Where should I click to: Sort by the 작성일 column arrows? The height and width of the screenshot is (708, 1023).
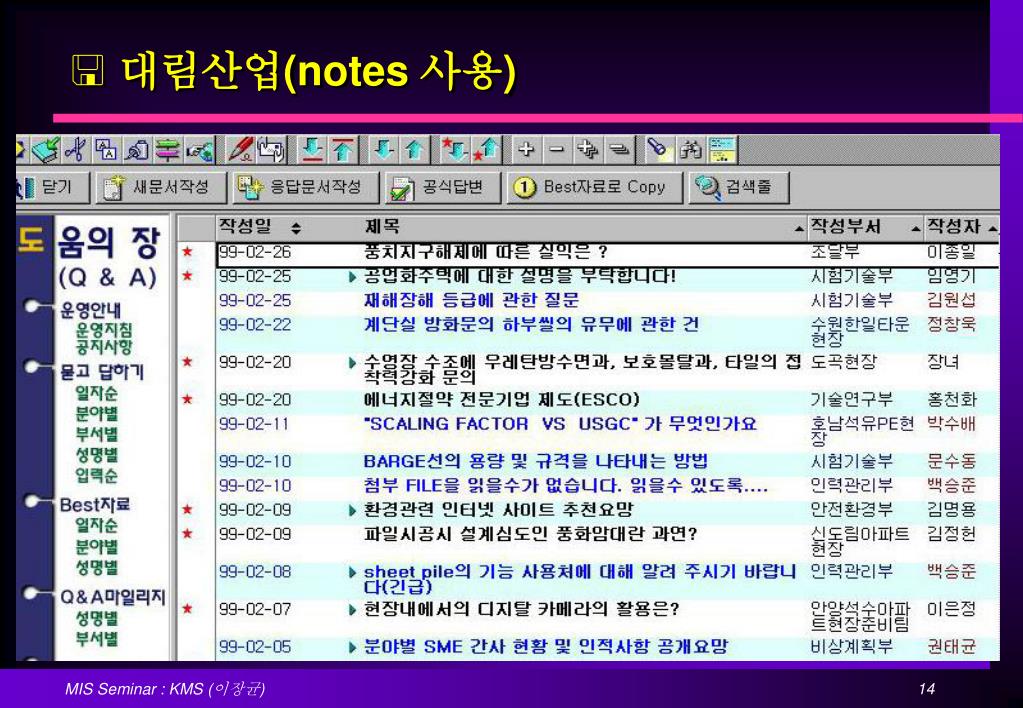pyautogui.click(x=296, y=228)
